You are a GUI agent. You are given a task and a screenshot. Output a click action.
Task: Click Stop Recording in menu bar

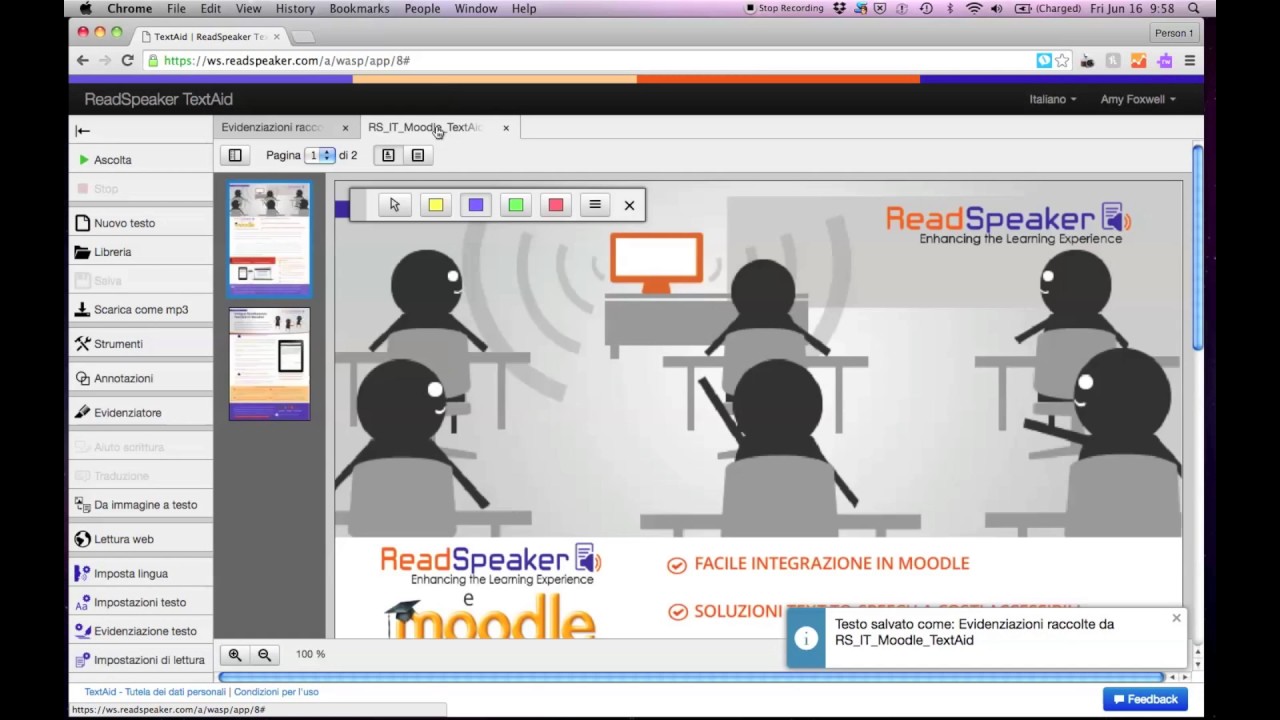[x=785, y=8]
